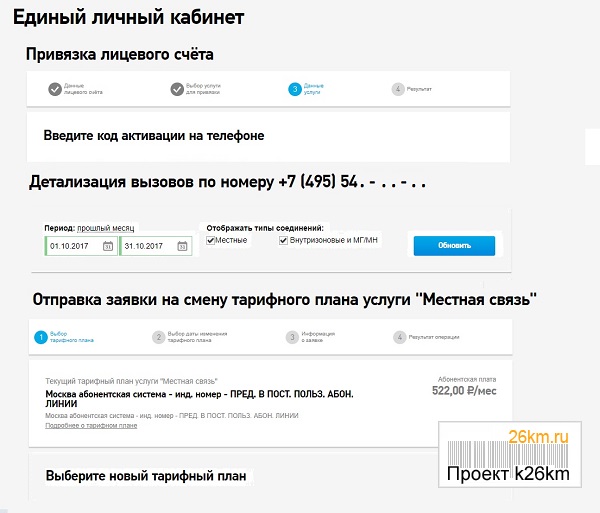This screenshot has width=600, height=513.
Task: Click the start date field 01.10.2017
Action: (x=81, y=246)
